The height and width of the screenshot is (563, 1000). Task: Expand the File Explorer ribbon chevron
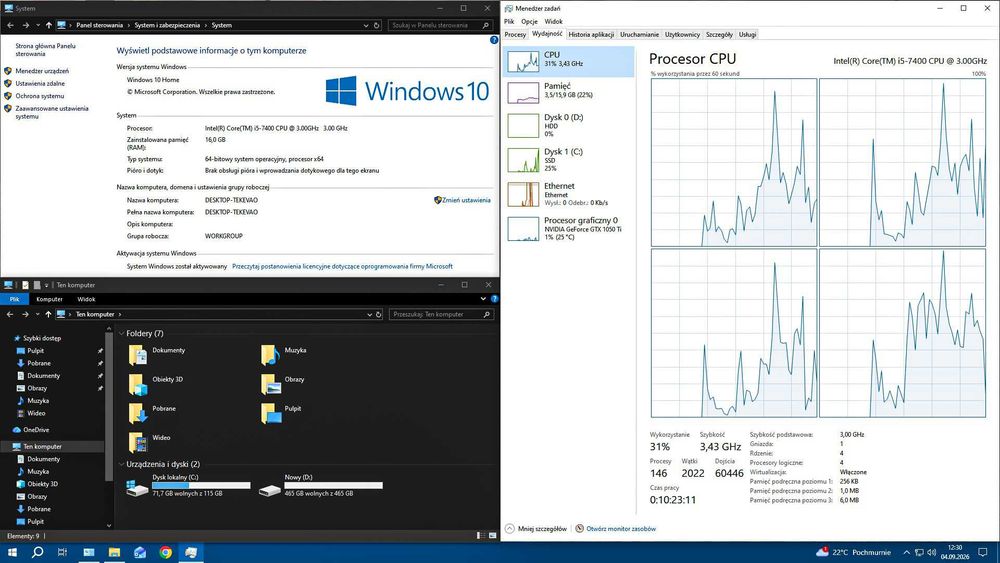tap(483, 298)
